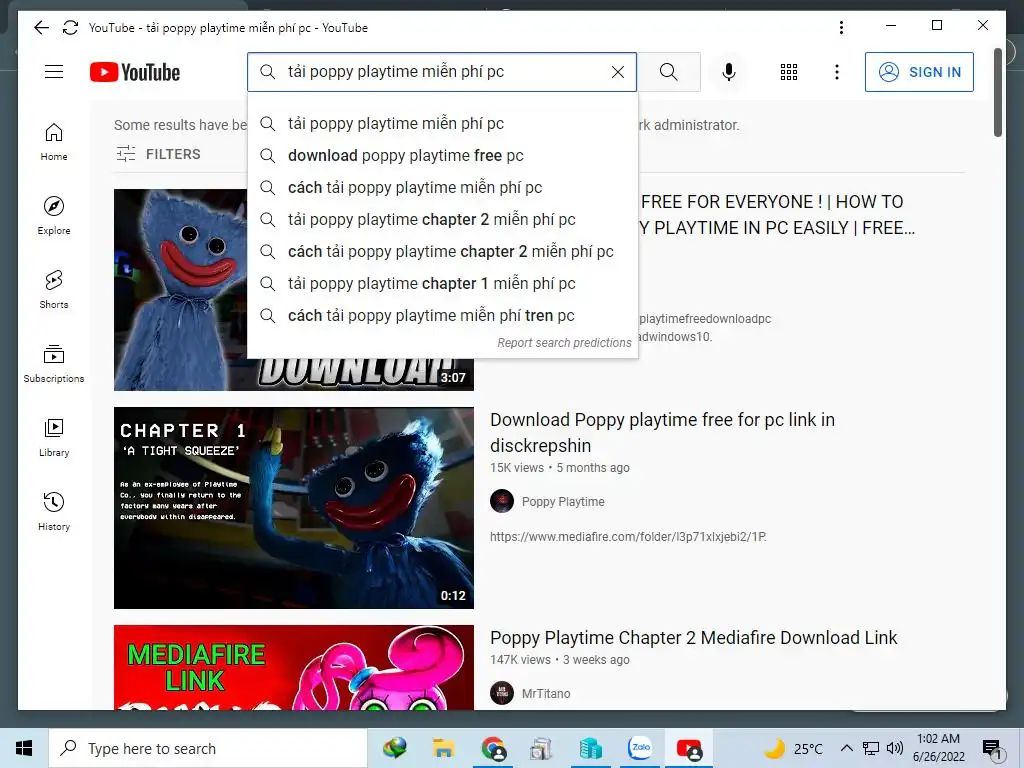Select suggestion ending with 'tren pc'
Viewport: 1024px width, 768px height.
pos(442,315)
